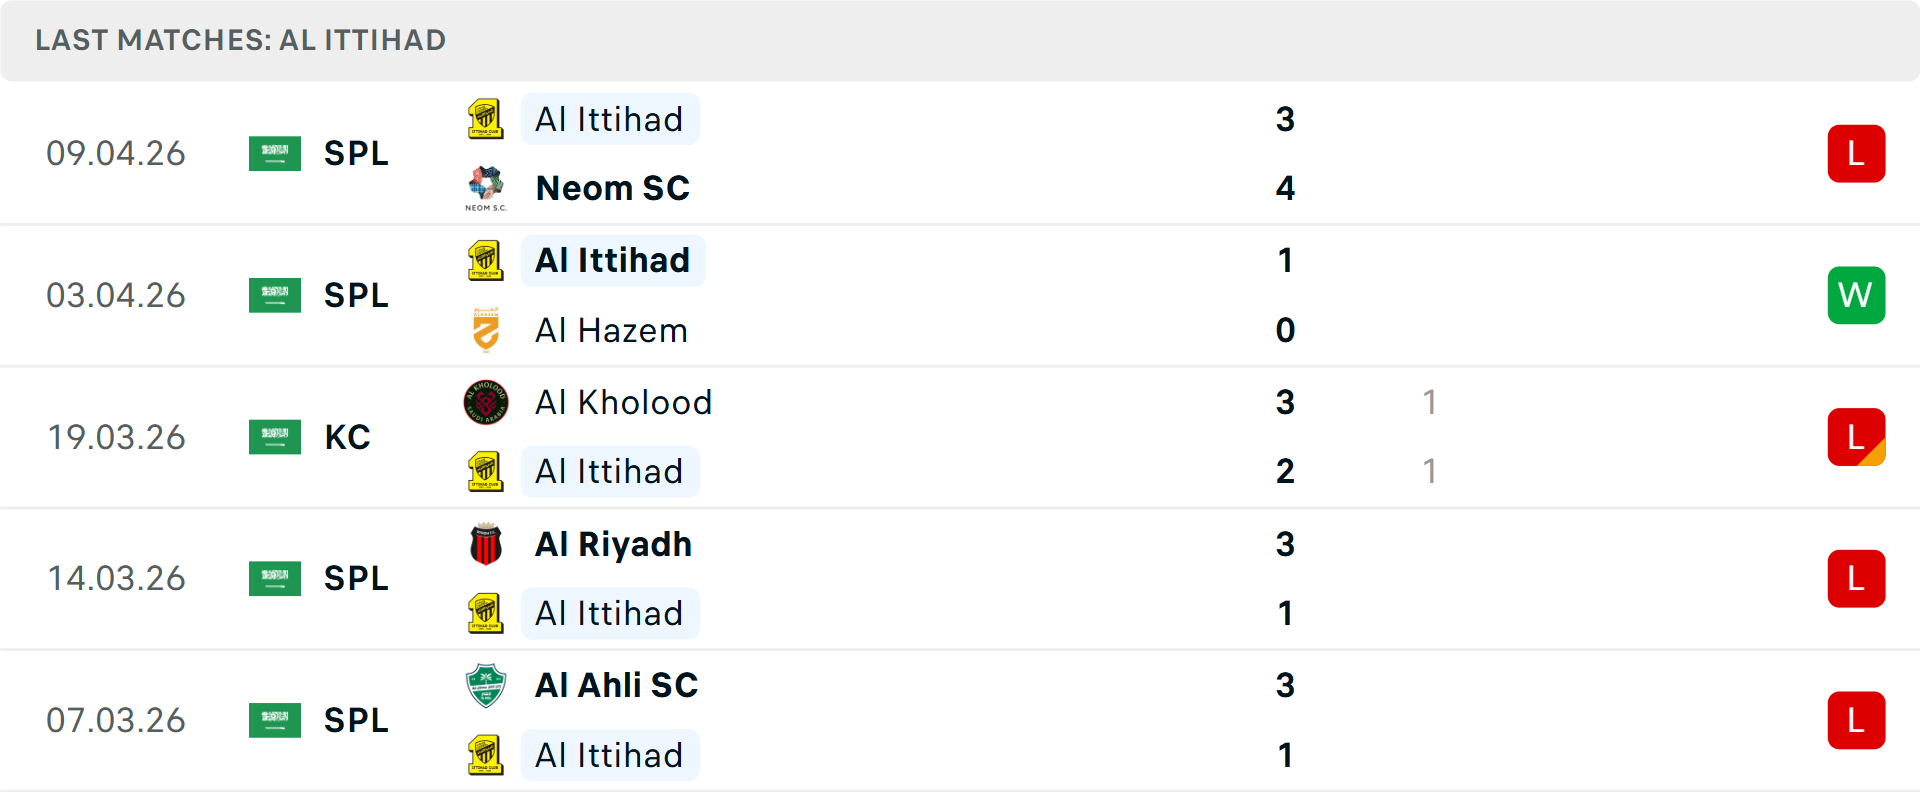This screenshot has width=1920, height=792.
Task: Click the Al Hazem club badge
Action: [485, 330]
